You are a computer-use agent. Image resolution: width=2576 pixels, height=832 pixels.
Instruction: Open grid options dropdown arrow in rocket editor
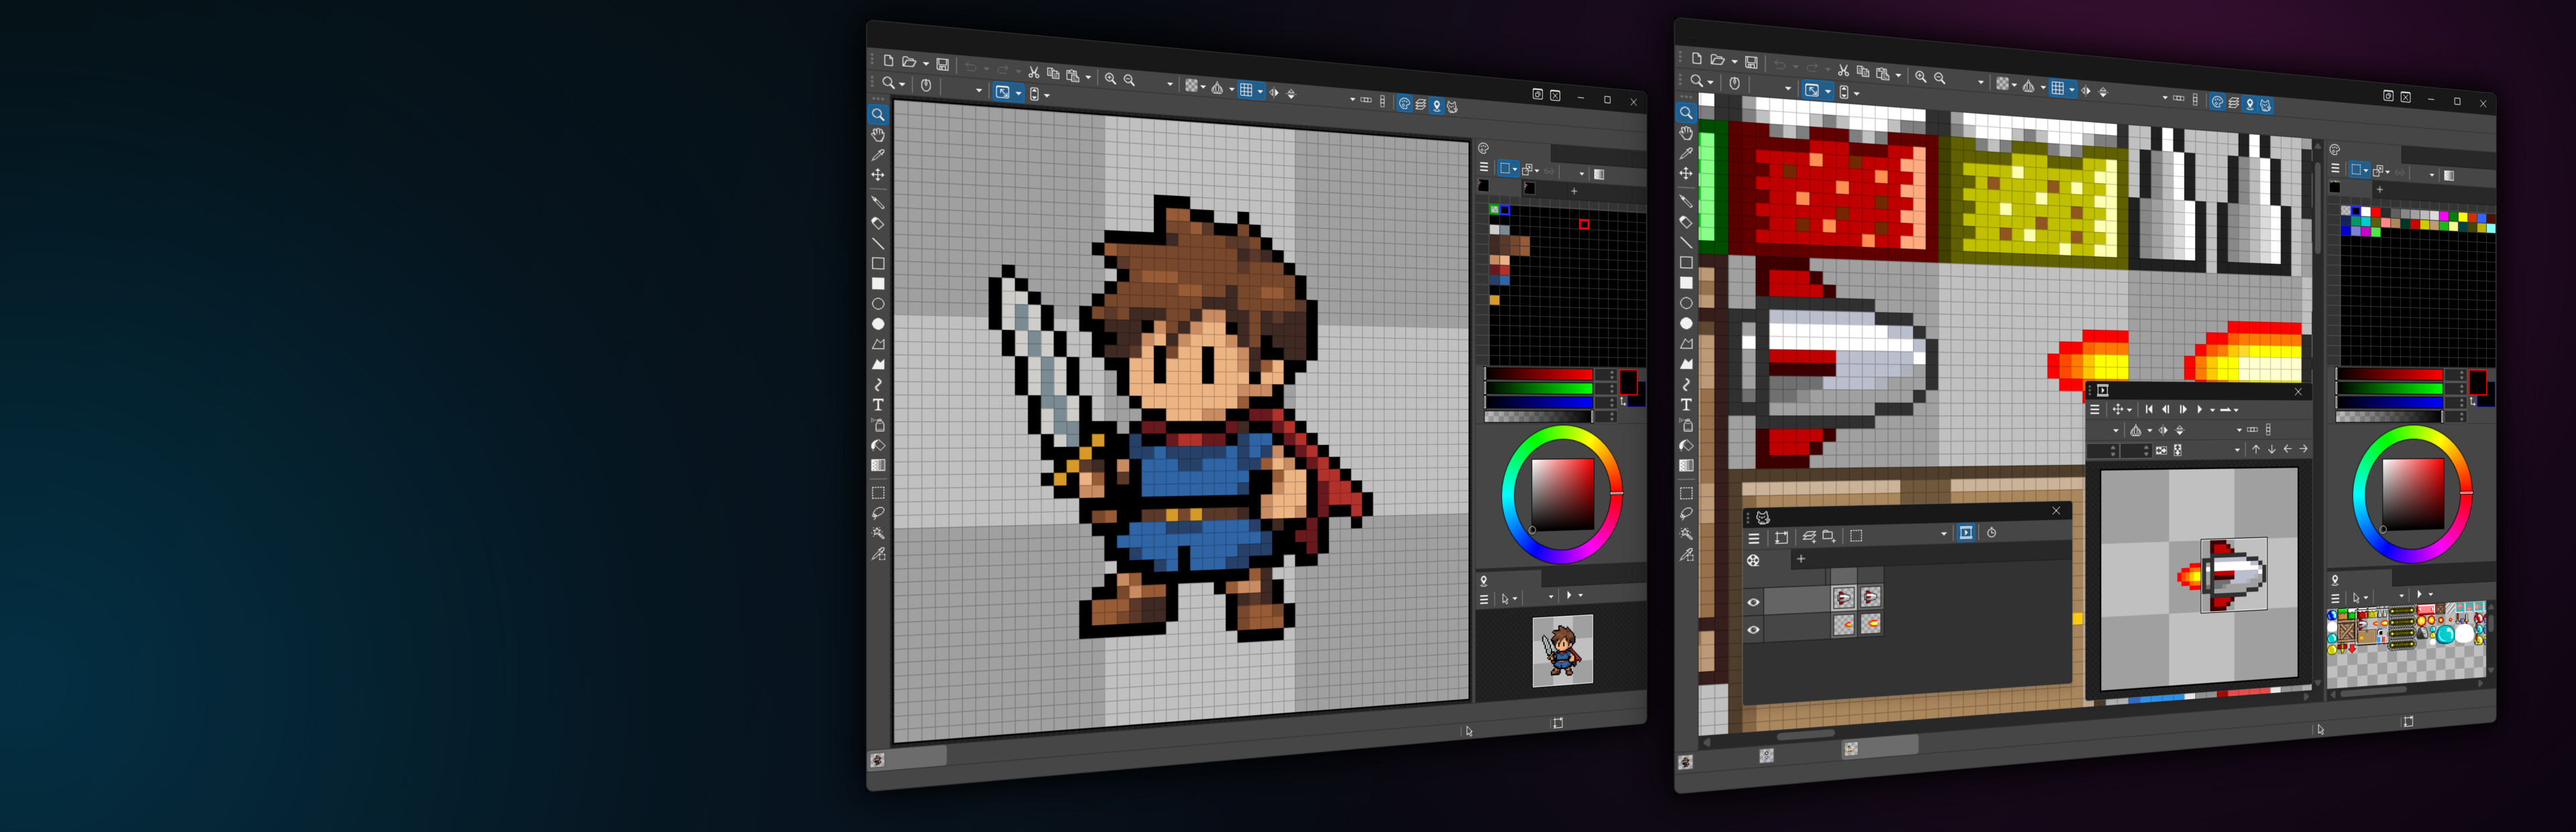point(2072,89)
